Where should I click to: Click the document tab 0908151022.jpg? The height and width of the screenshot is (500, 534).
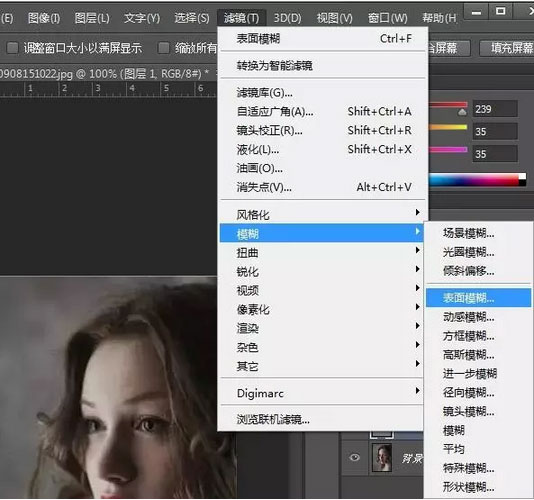(x=105, y=74)
